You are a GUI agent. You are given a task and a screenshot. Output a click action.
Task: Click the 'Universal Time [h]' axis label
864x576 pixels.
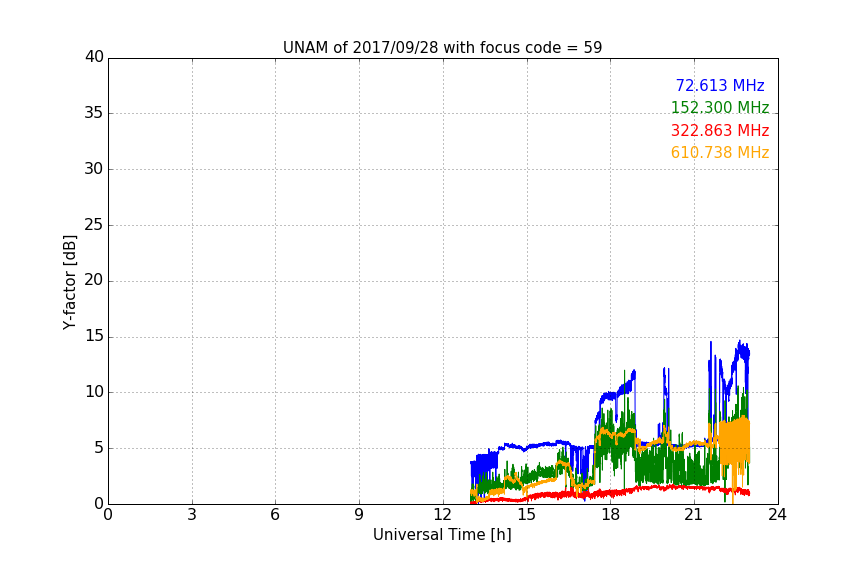442,535
